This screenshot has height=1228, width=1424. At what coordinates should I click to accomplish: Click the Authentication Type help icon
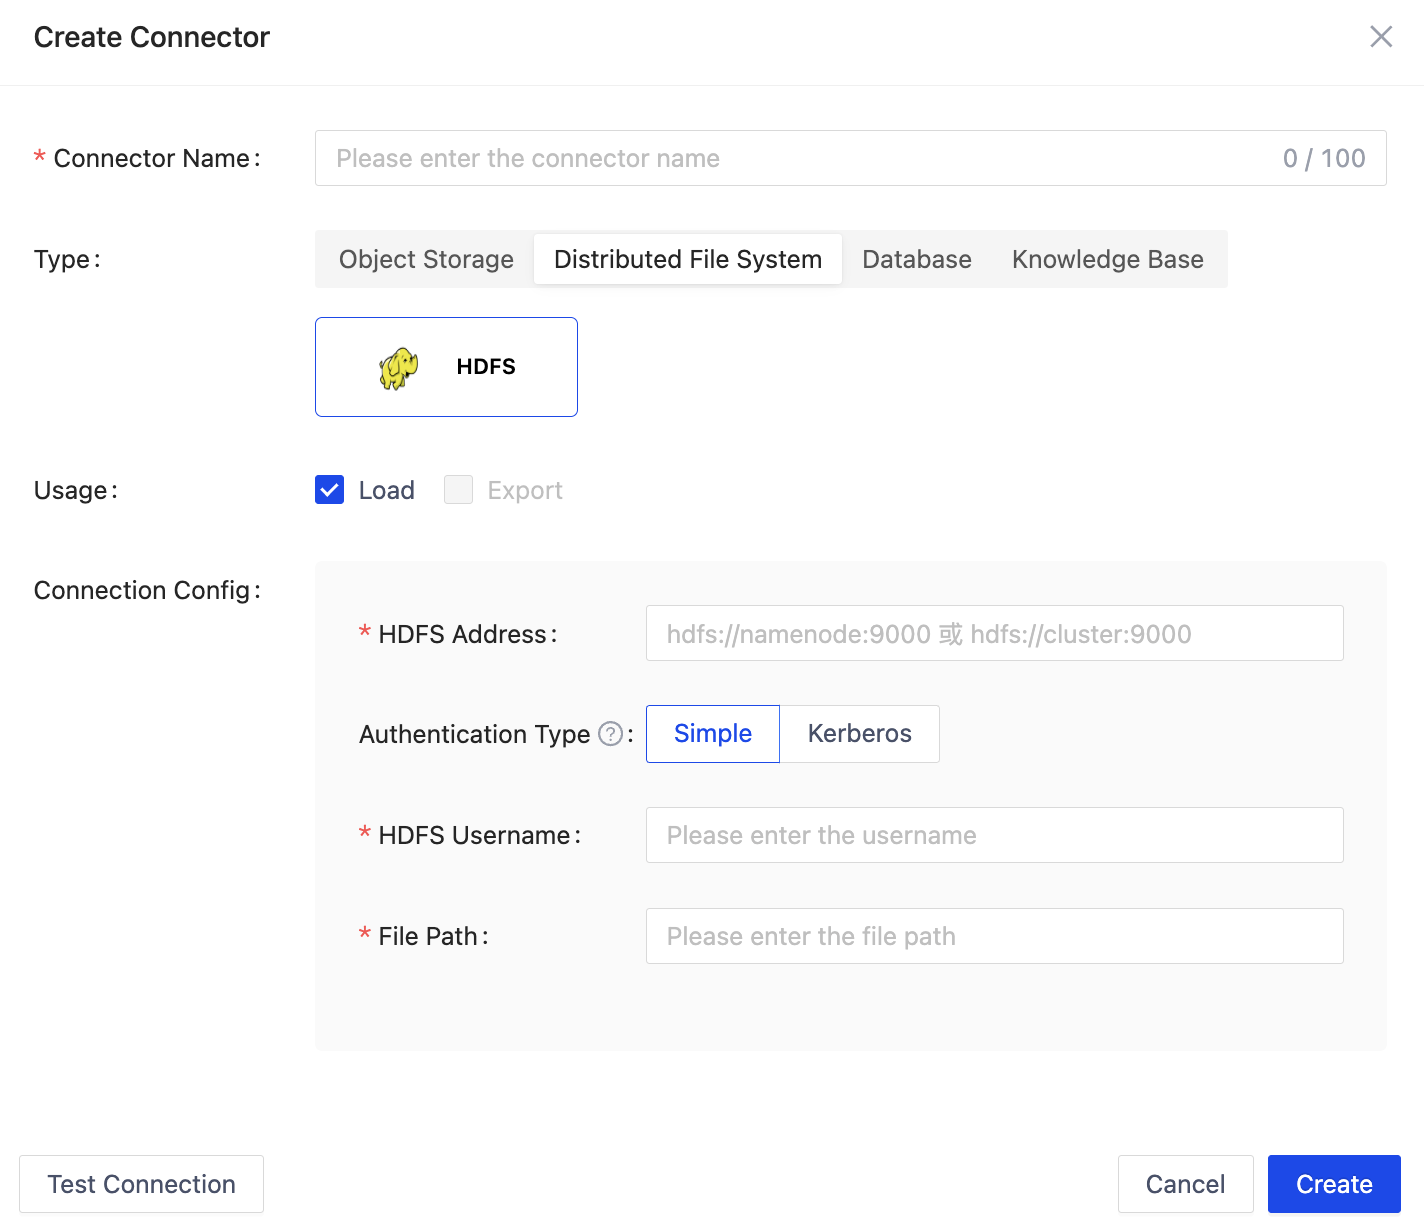point(610,734)
